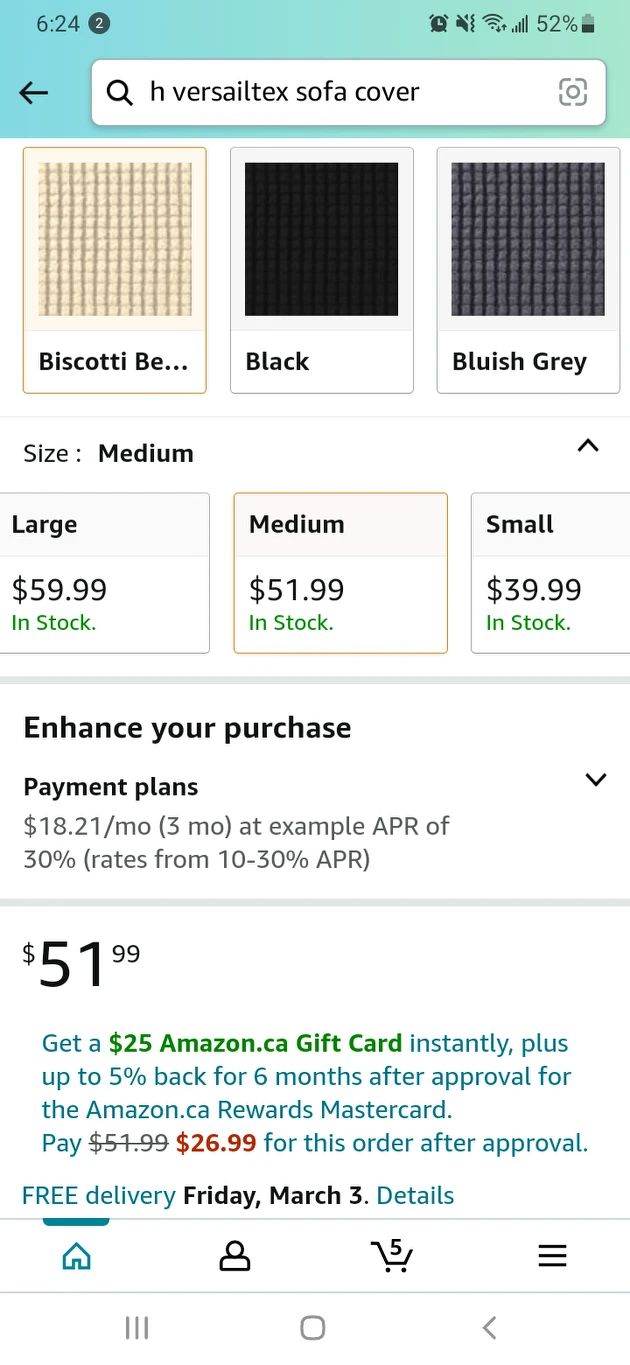630x1365 pixels.
Task: Collapse the Size section chevron
Action: 589,446
